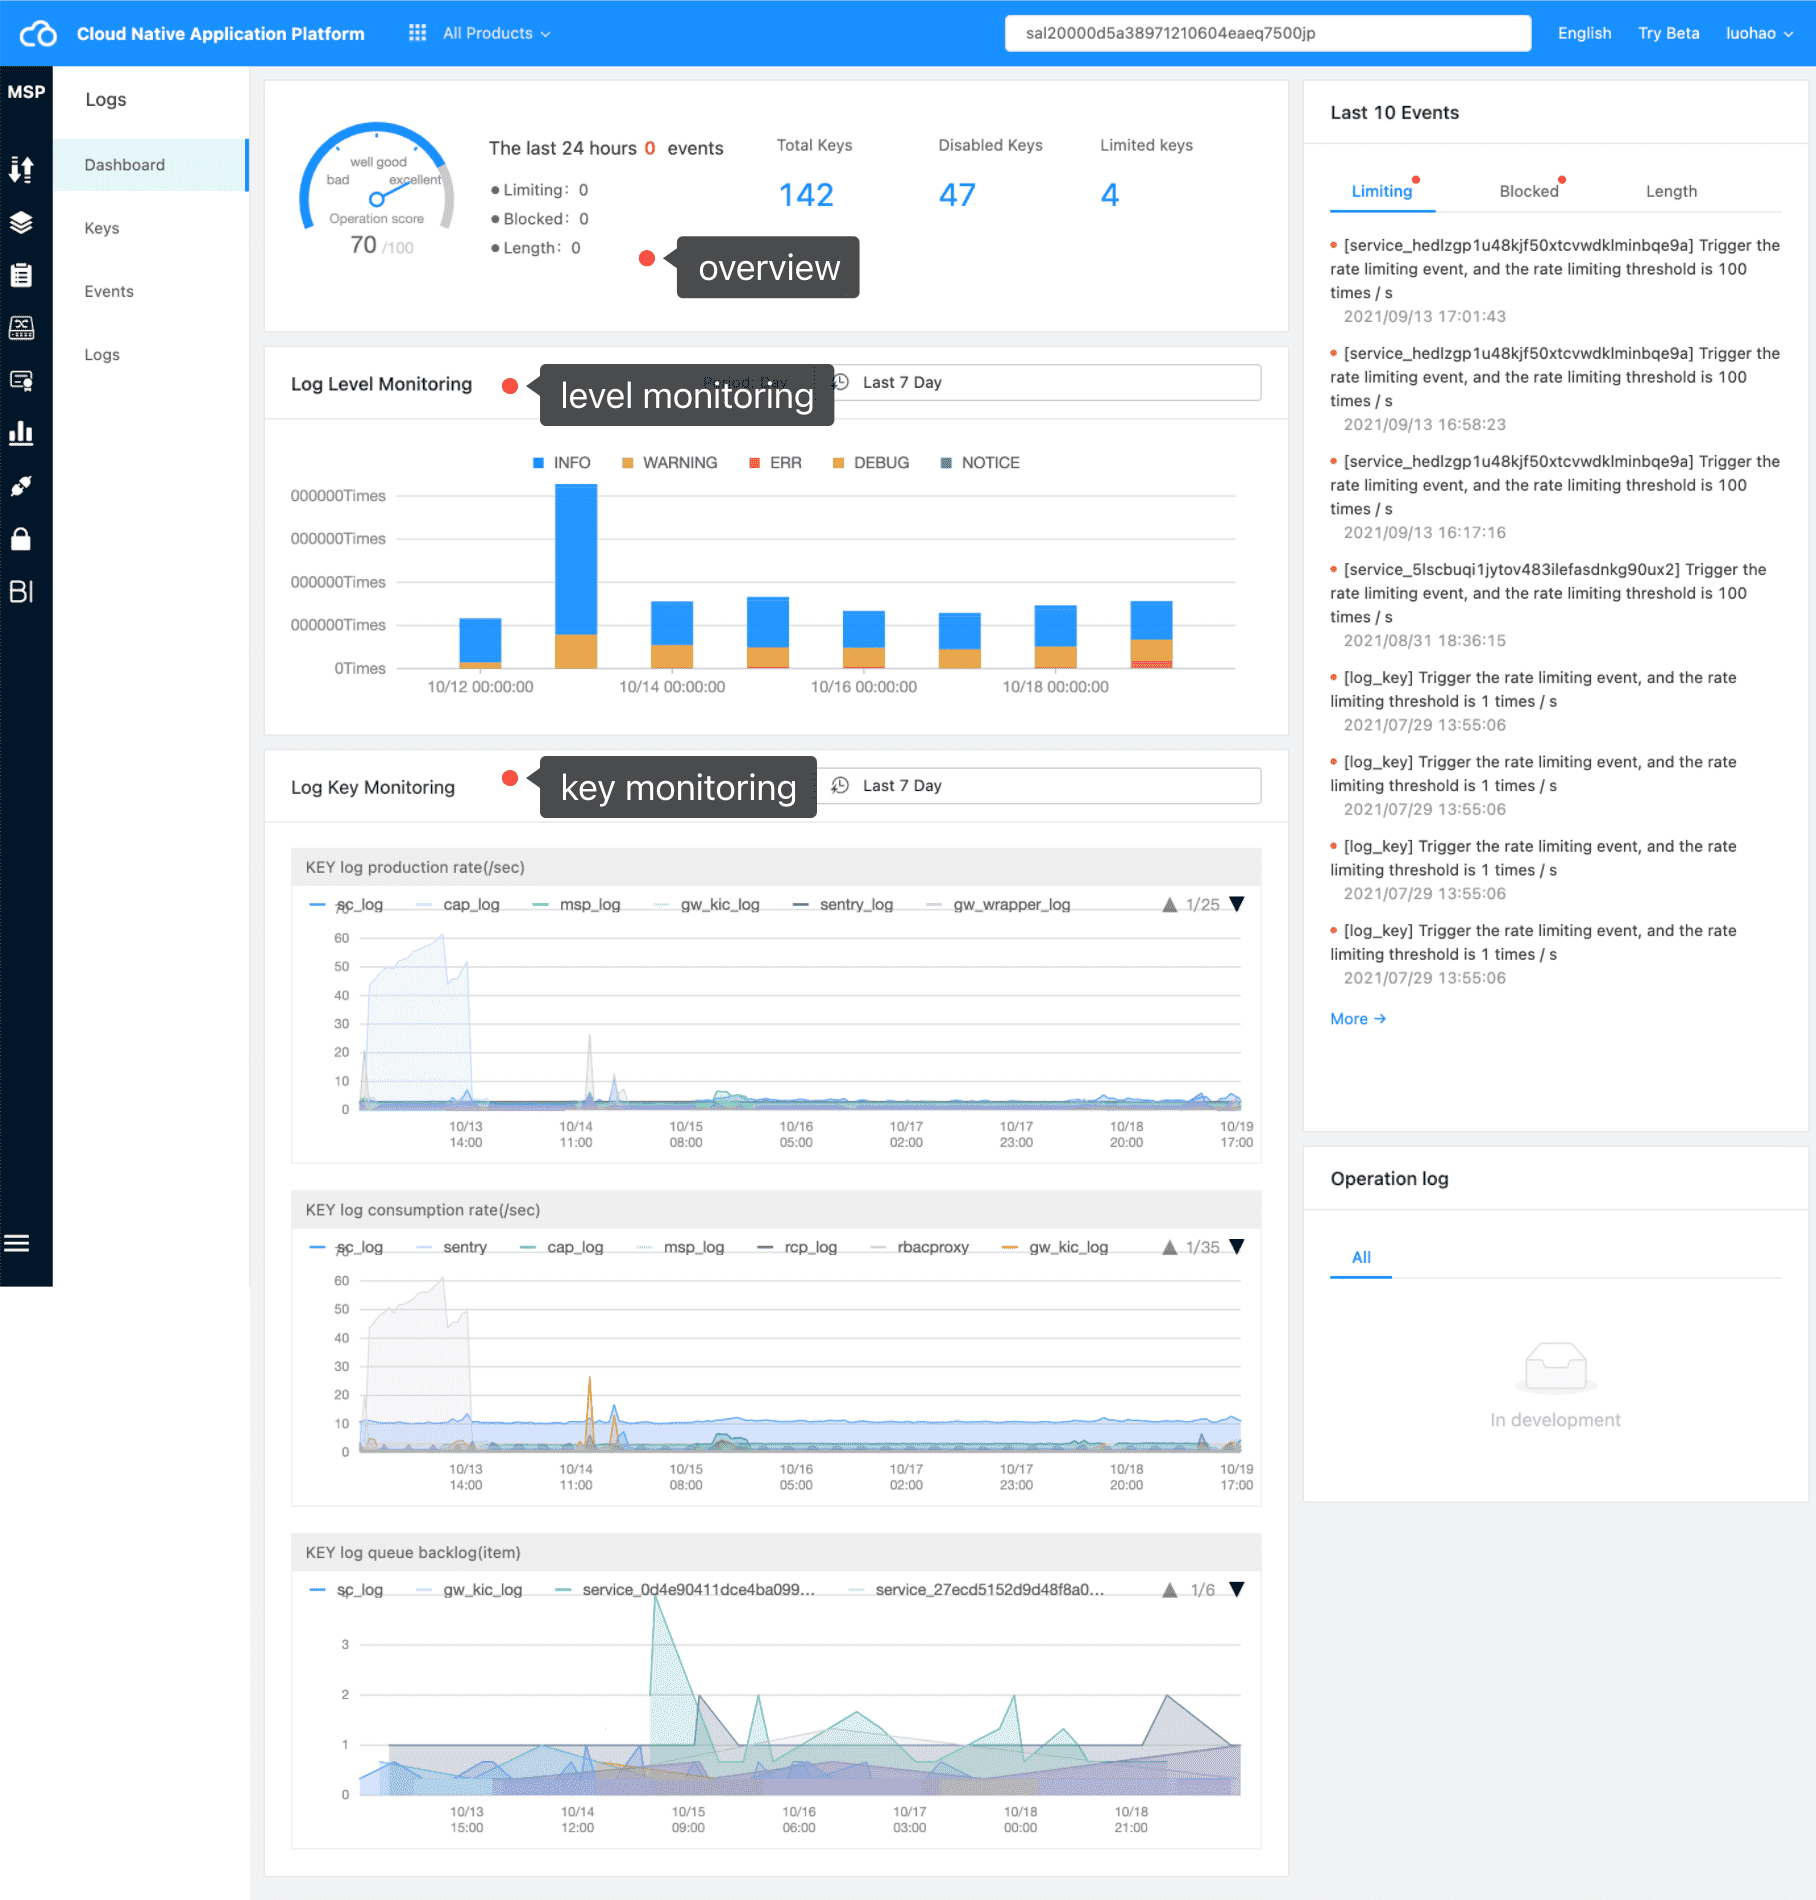Click the Cloud Native Application Platform title
This screenshot has height=1900, width=1816.
(x=220, y=33)
